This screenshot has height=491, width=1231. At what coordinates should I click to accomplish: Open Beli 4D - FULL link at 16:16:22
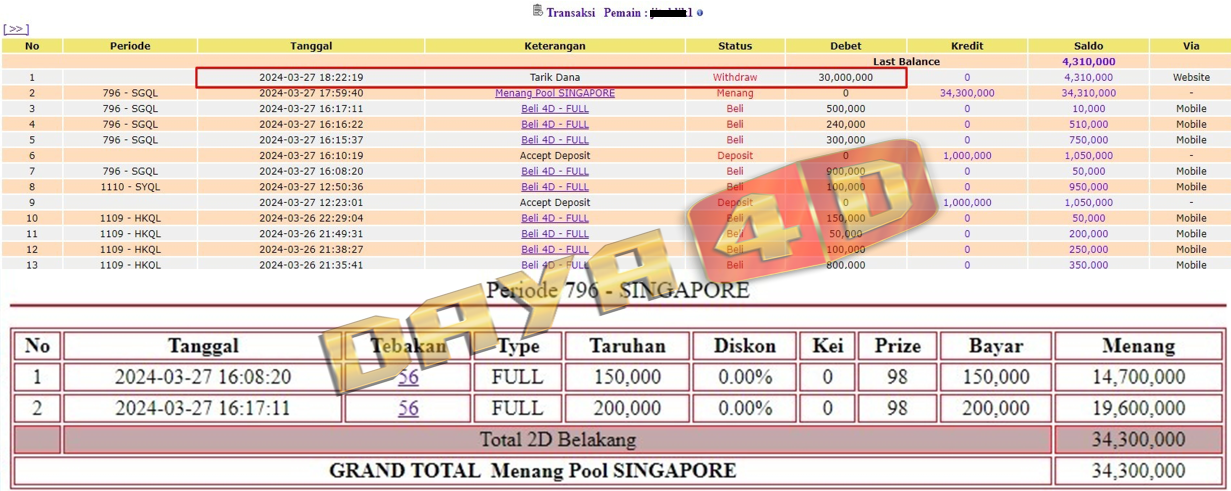[555, 125]
